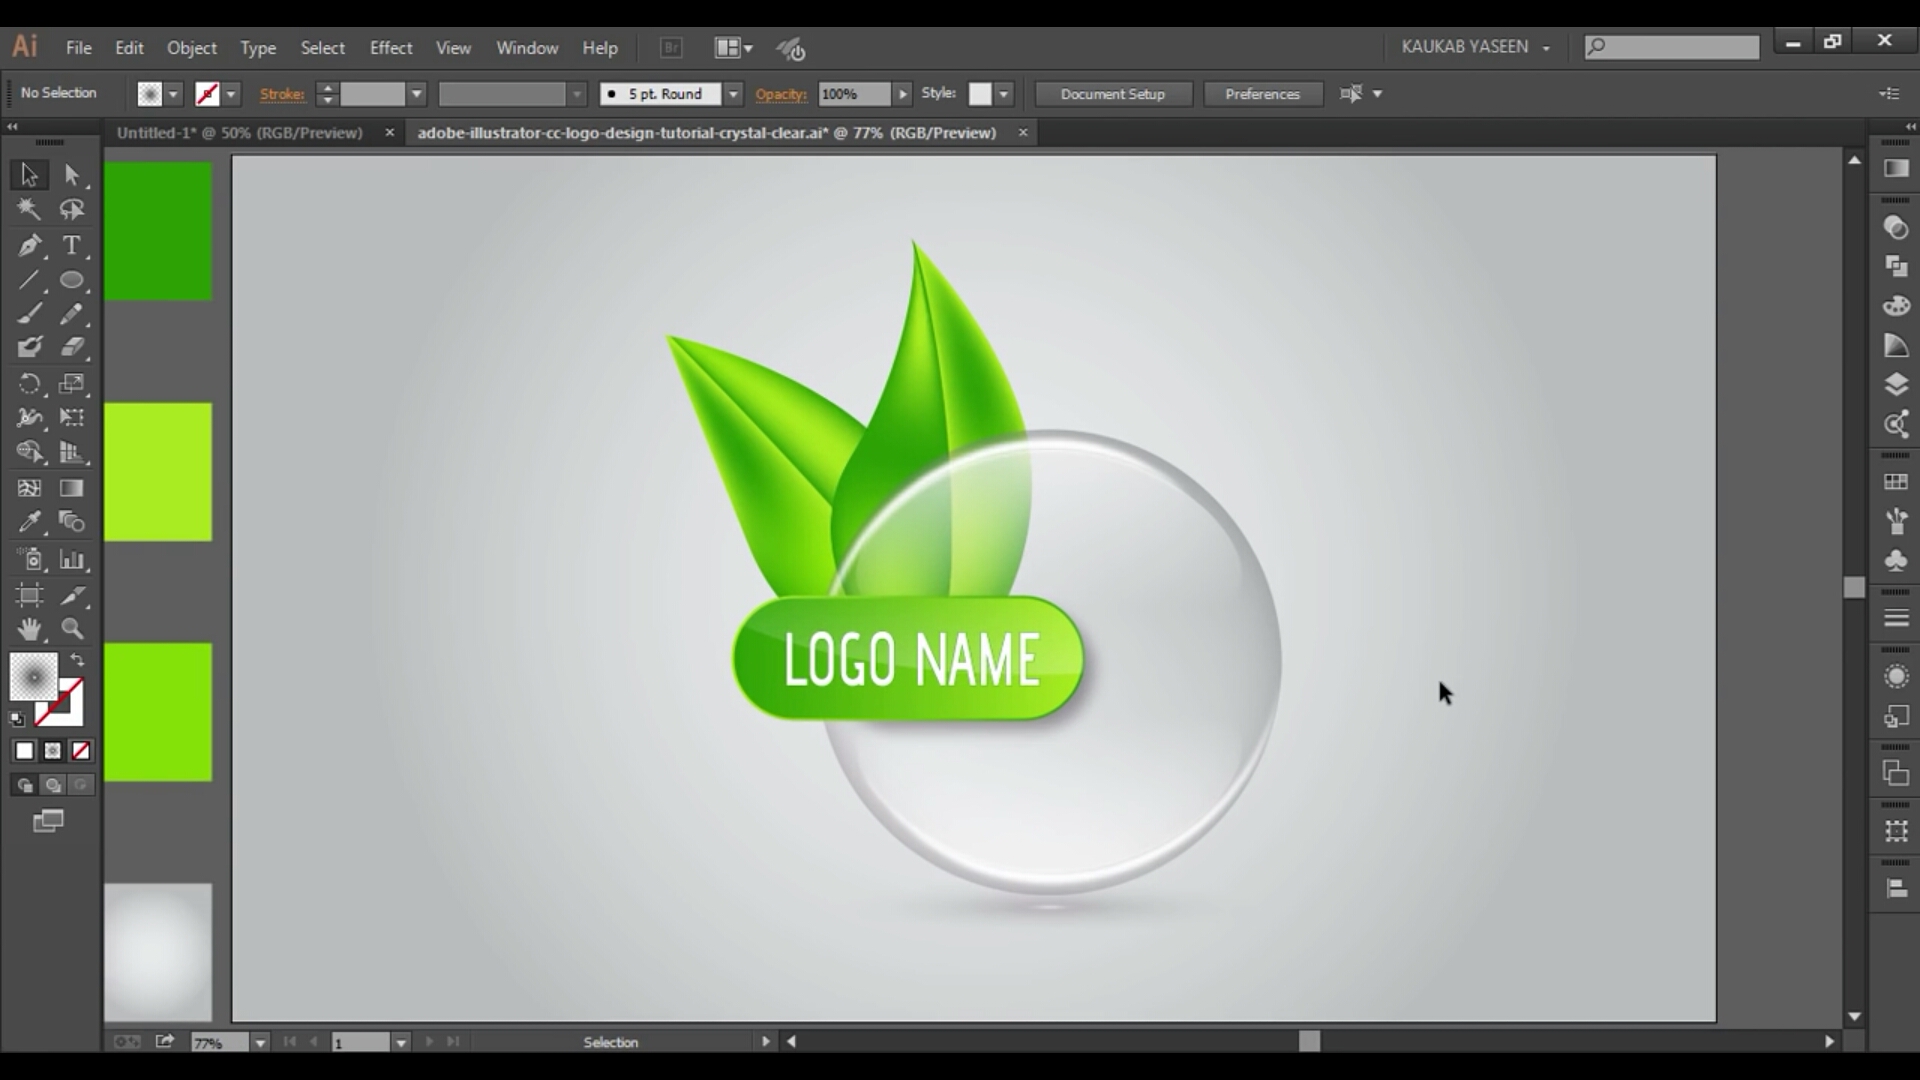Open the Layers panel icon
The image size is (1920, 1080).
tap(1896, 385)
